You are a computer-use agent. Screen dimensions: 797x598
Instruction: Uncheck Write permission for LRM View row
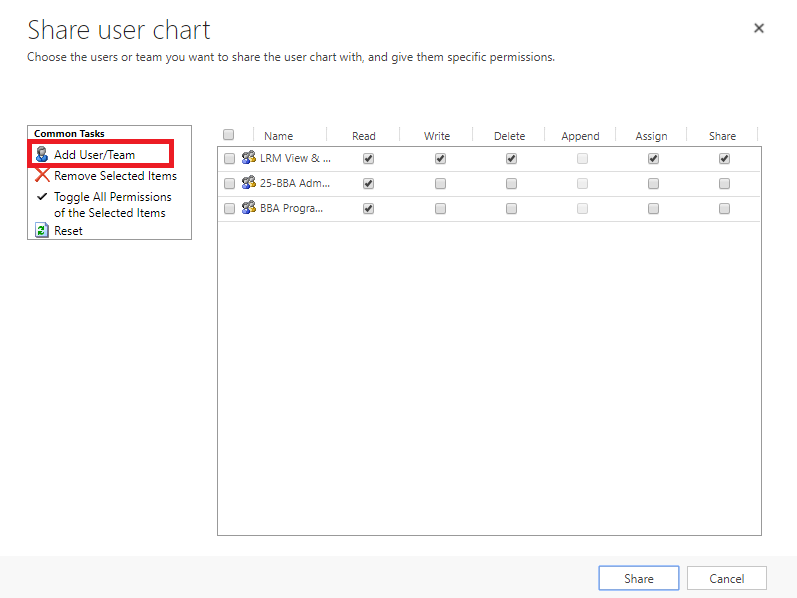pyautogui.click(x=440, y=158)
